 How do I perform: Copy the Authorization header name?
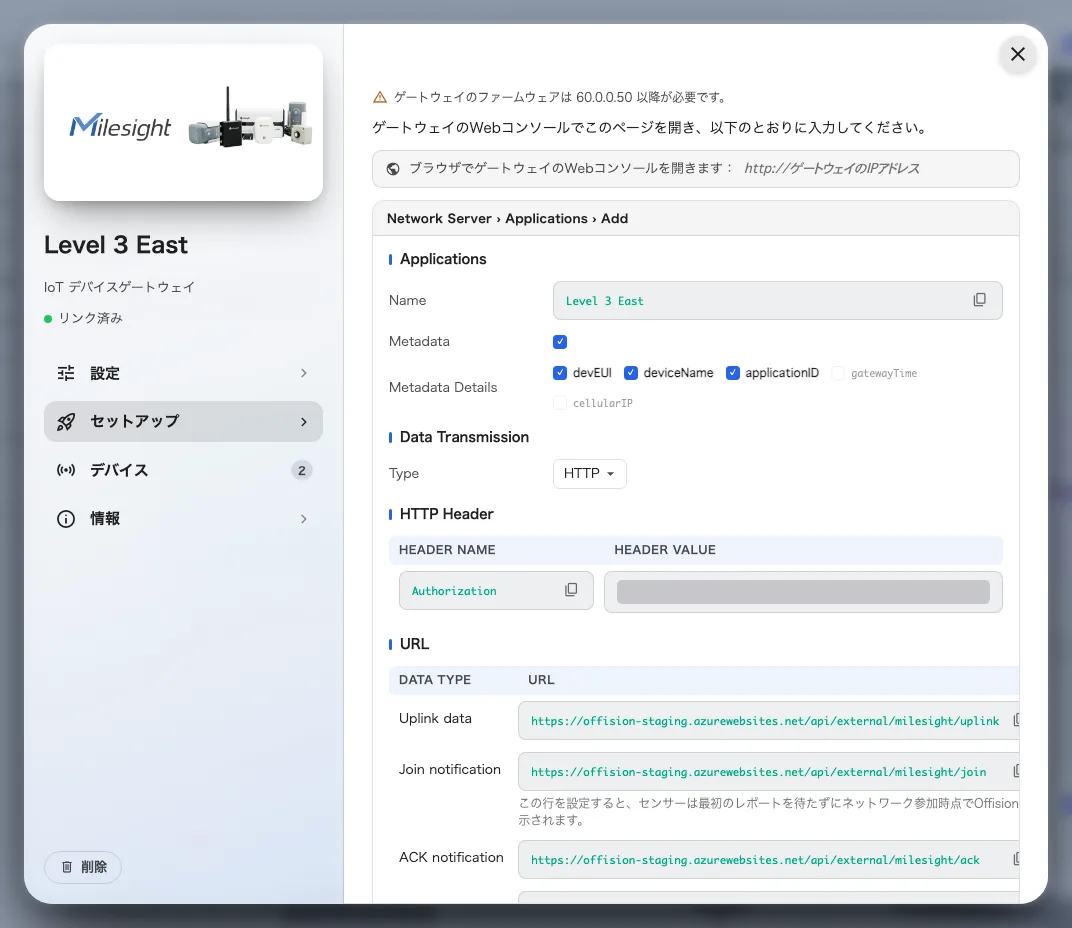click(571, 589)
